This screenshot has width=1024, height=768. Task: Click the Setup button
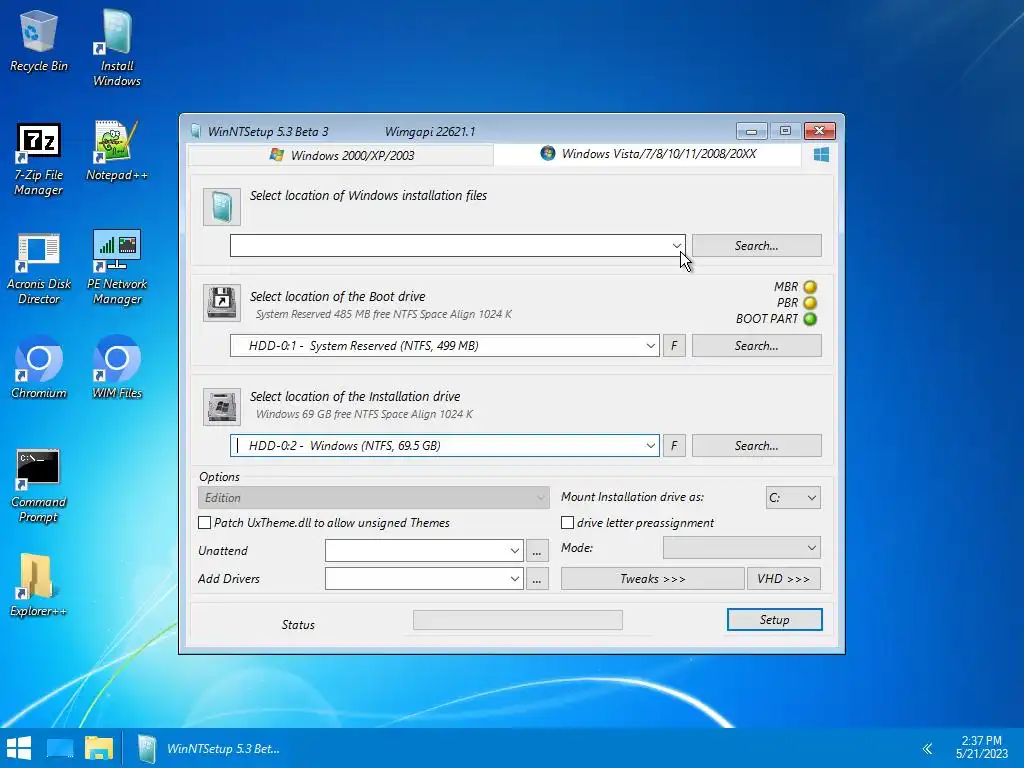(x=775, y=620)
